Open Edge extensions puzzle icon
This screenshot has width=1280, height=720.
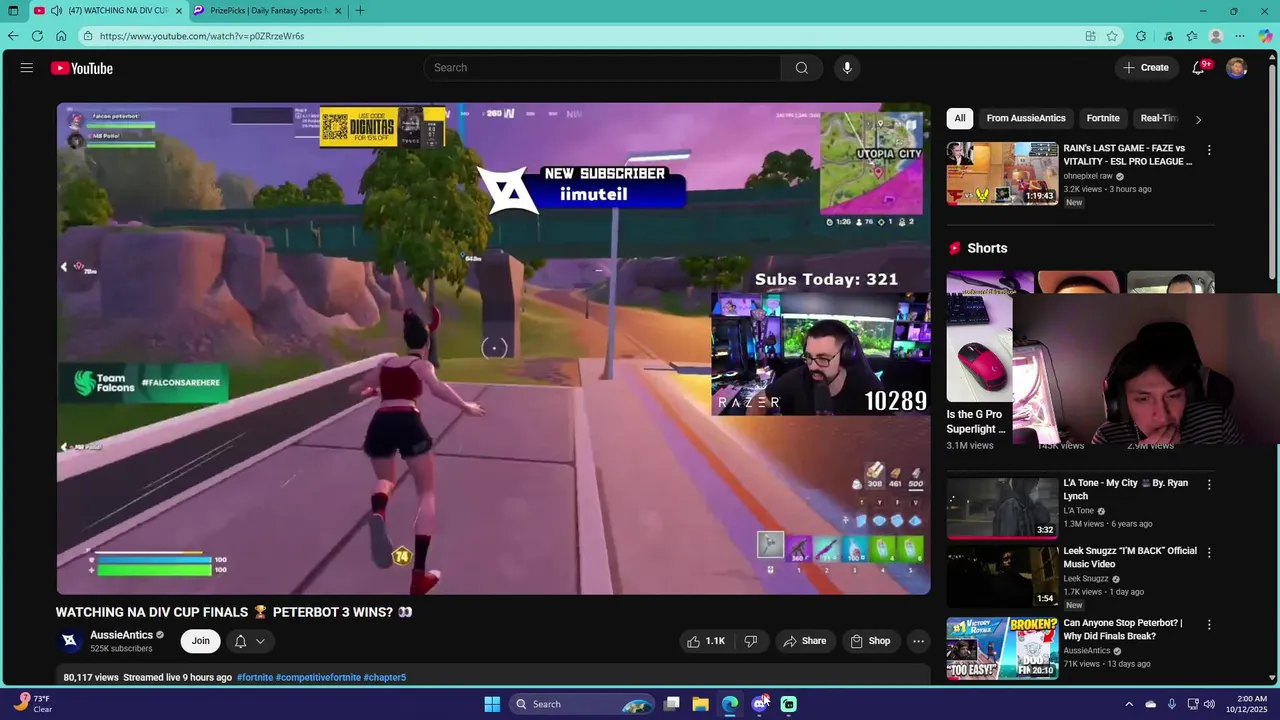pyautogui.click(x=1141, y=36)
